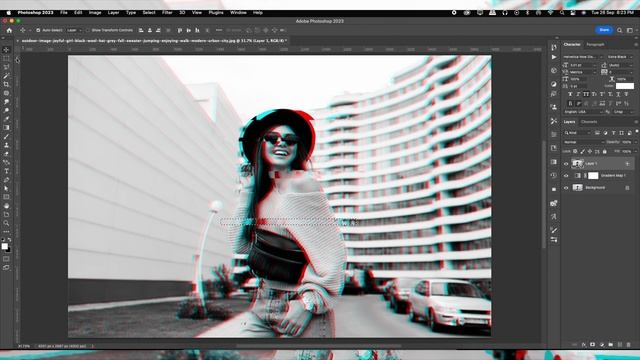640x360 pixels.
Task: Click the delete layer trash icon
Action: click(x=628, y=344)
